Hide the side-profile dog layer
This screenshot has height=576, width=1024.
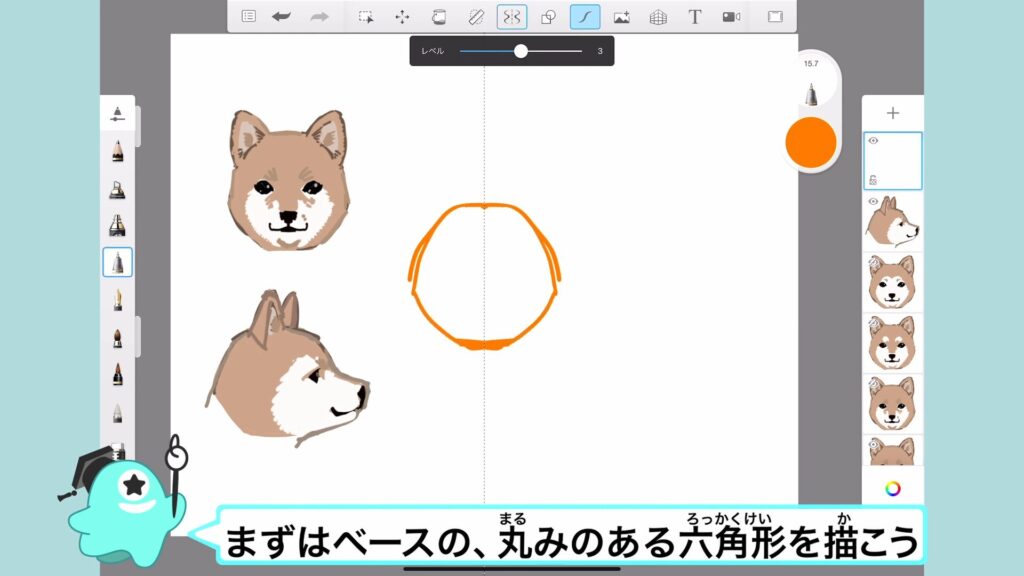click(873, 202)
